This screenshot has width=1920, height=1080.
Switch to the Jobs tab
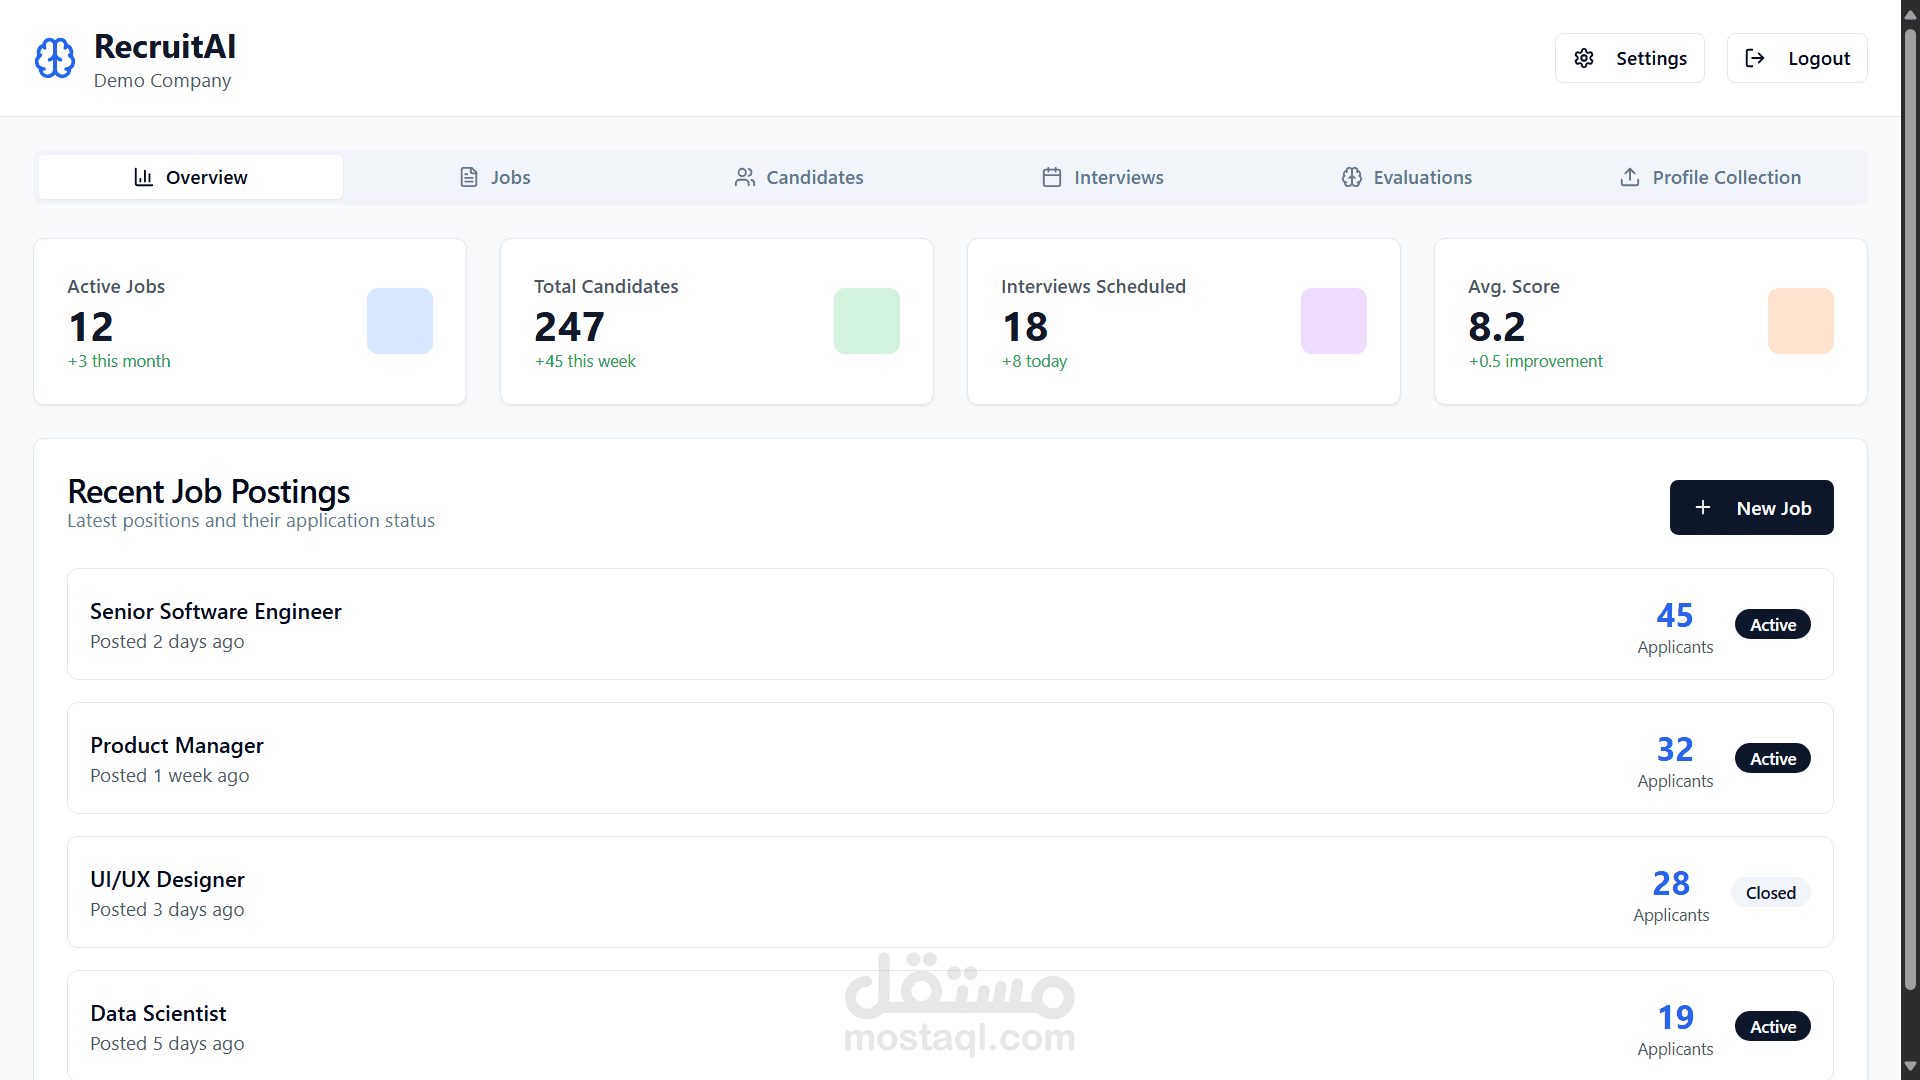(495, 177)
